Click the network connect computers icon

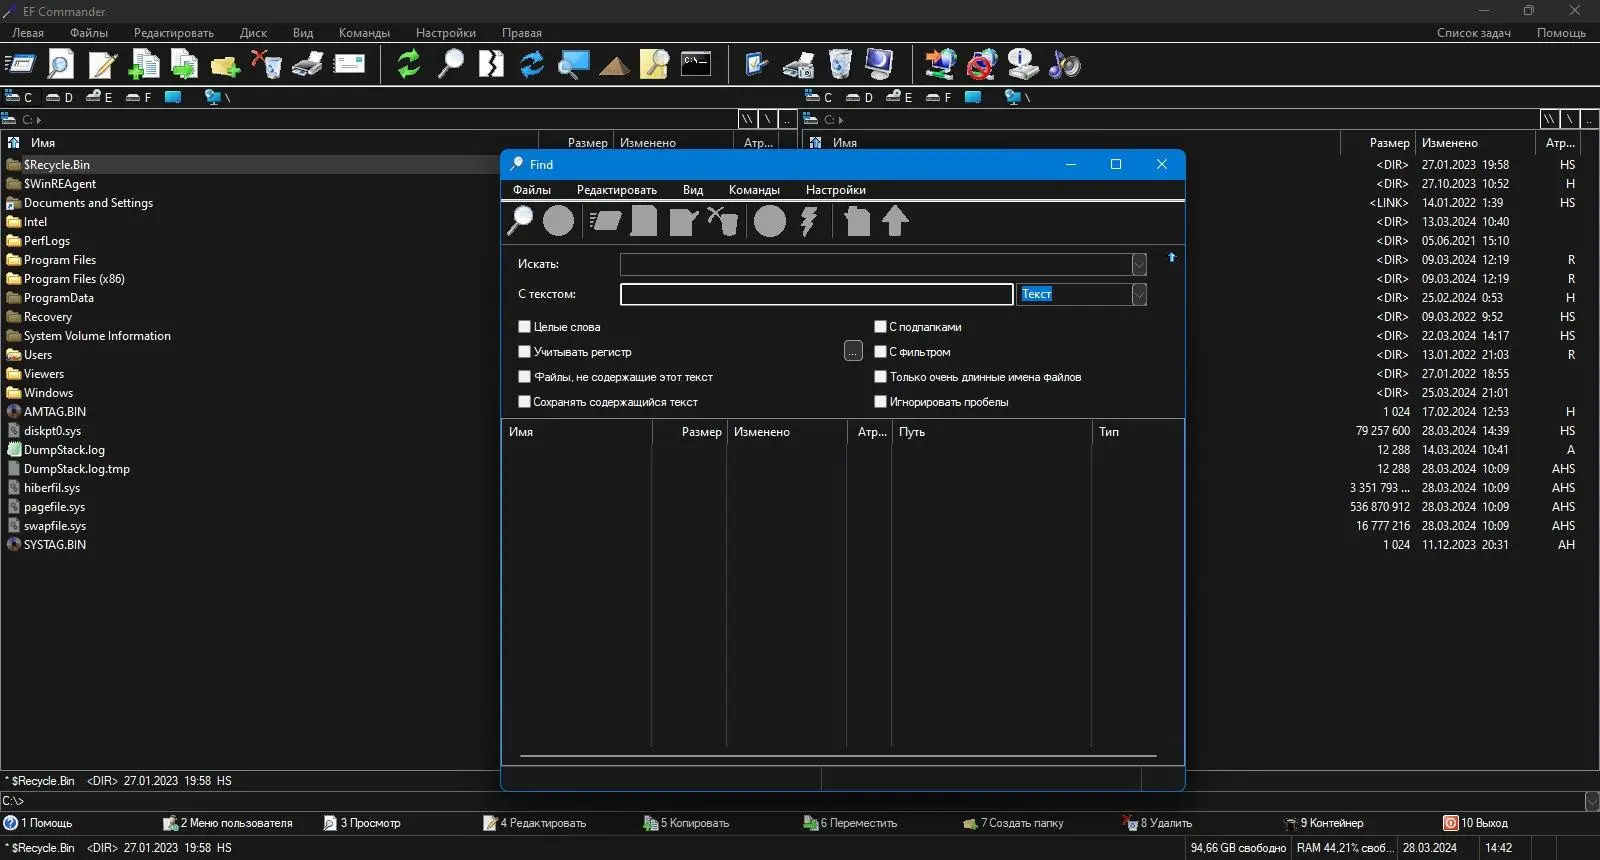click(x=940, y=65)
